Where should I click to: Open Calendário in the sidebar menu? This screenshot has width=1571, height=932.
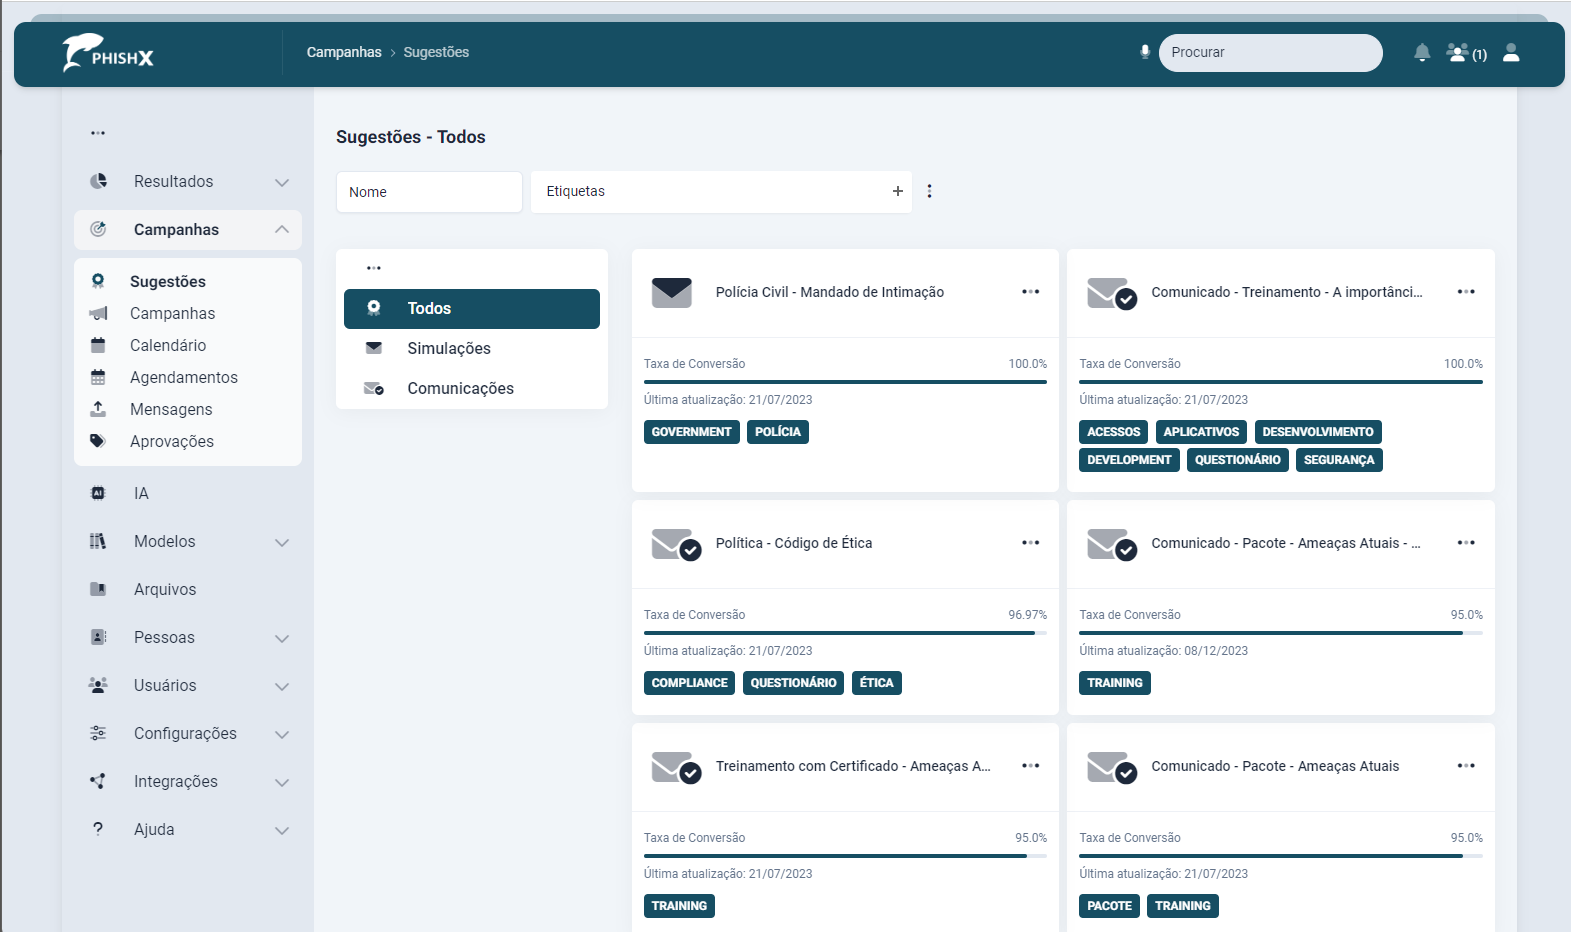click(168, 345)
